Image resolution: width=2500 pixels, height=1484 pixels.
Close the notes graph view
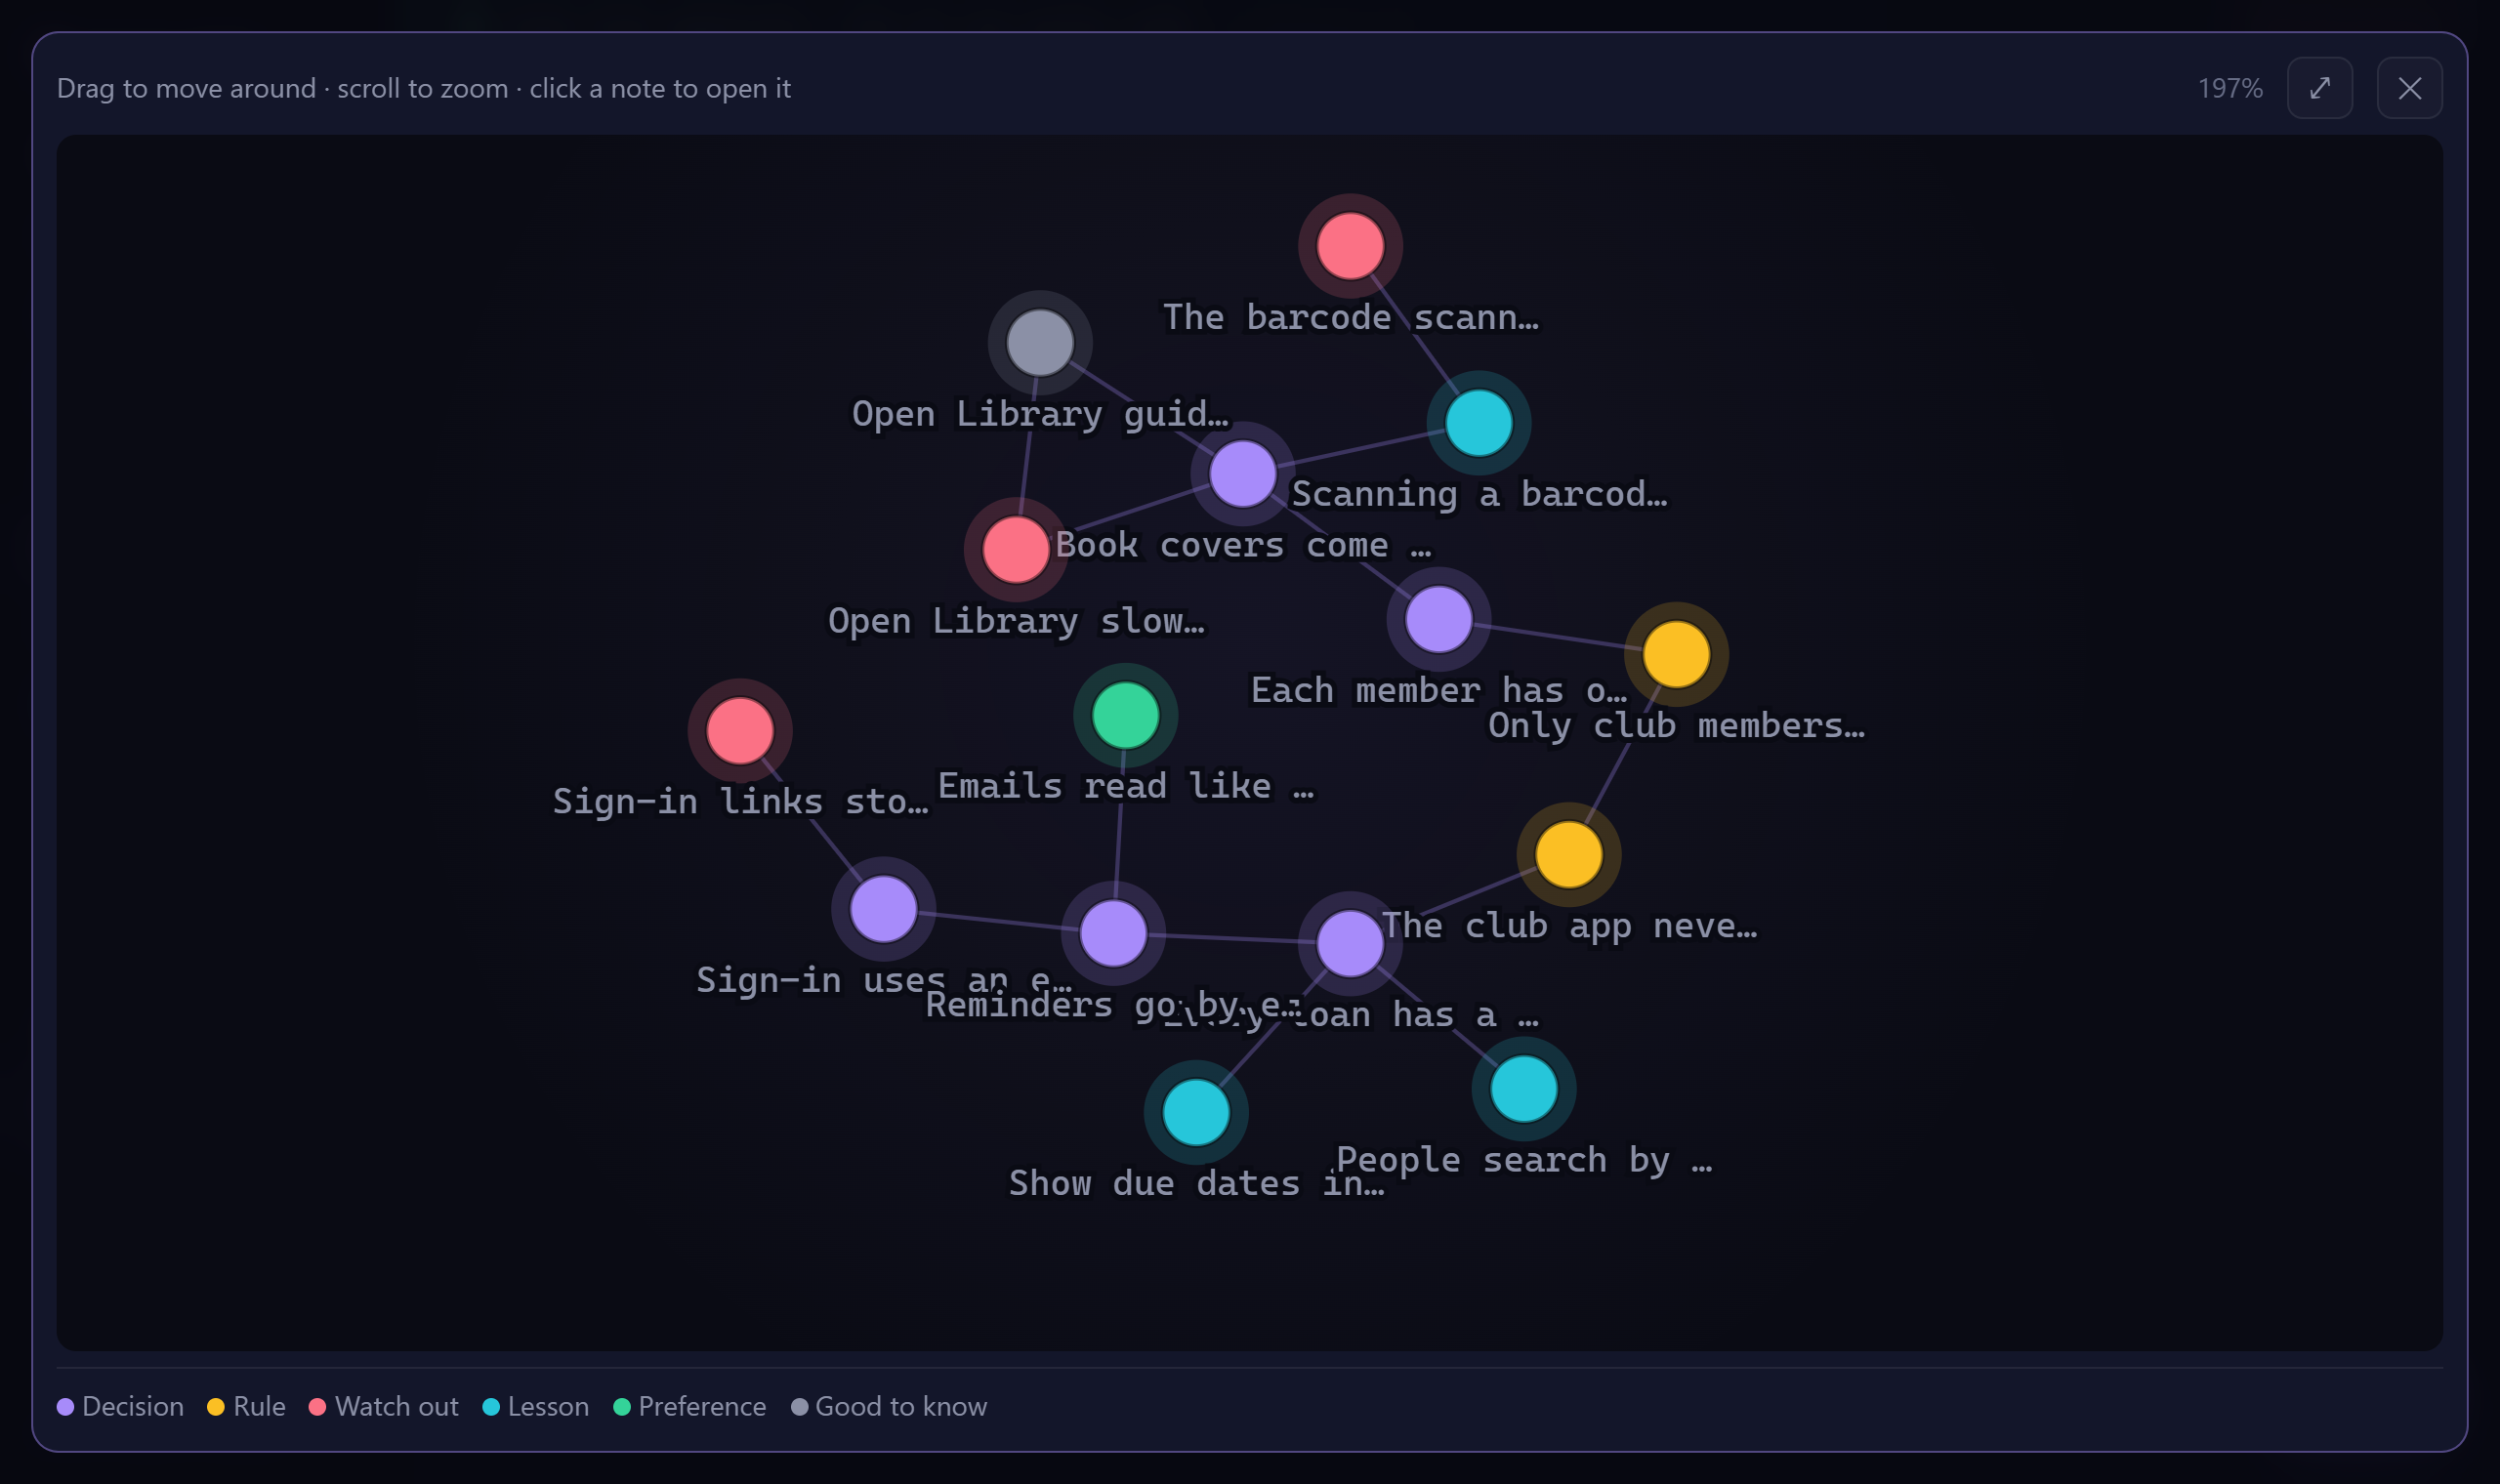point(2409,88)
